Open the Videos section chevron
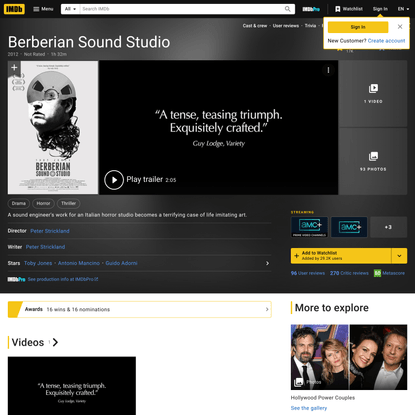 point(55,342)
